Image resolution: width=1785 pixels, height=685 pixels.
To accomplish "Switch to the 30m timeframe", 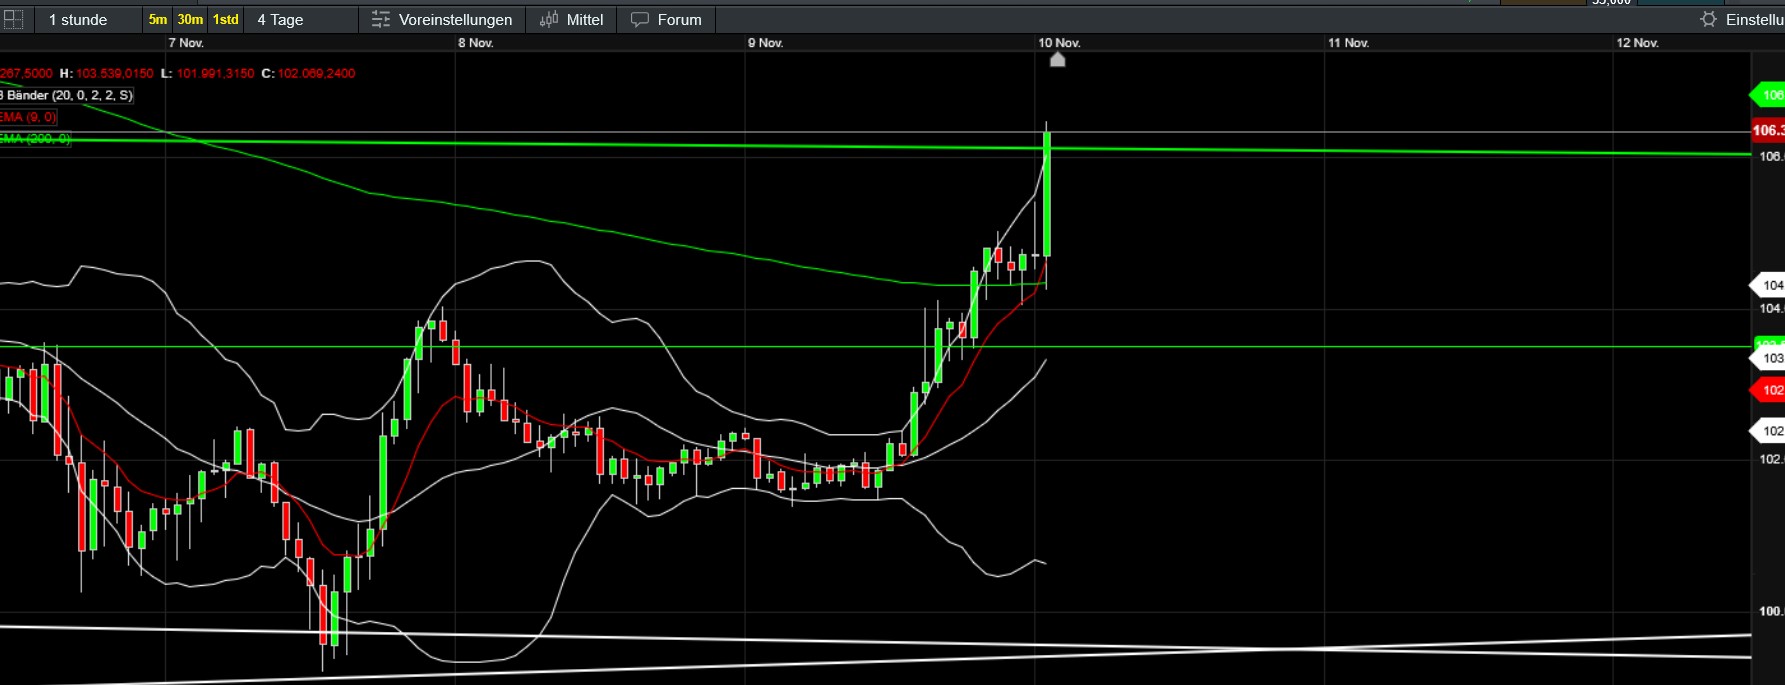I will pos(190,19).
